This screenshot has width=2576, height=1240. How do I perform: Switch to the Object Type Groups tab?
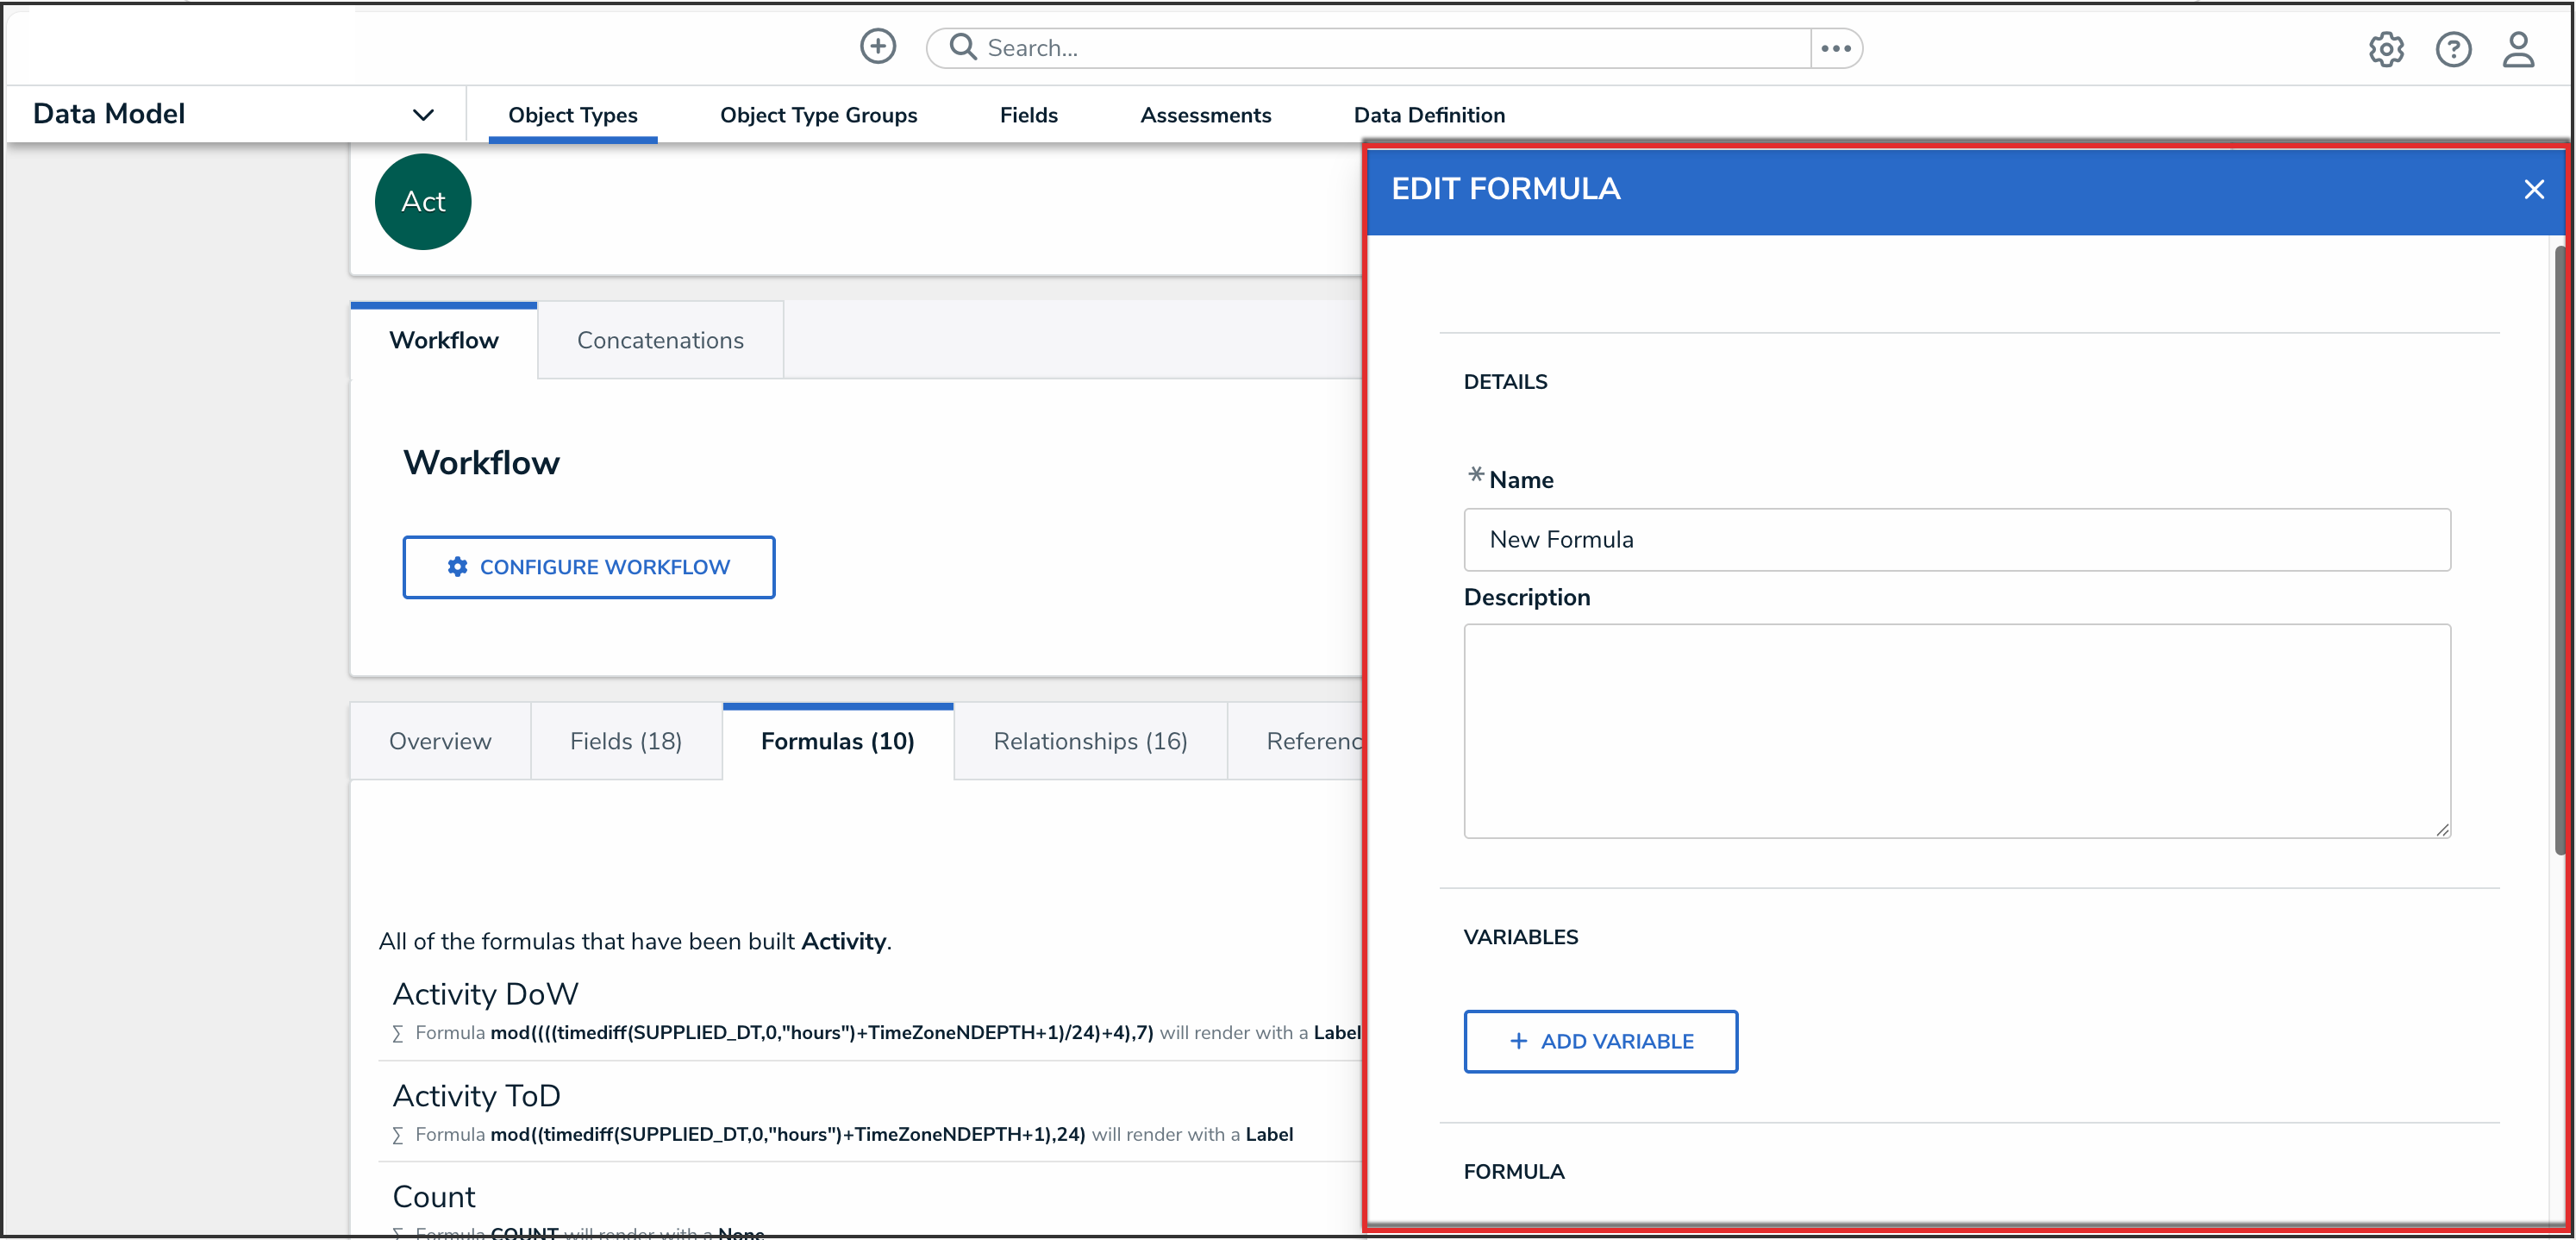click(818, 115)
